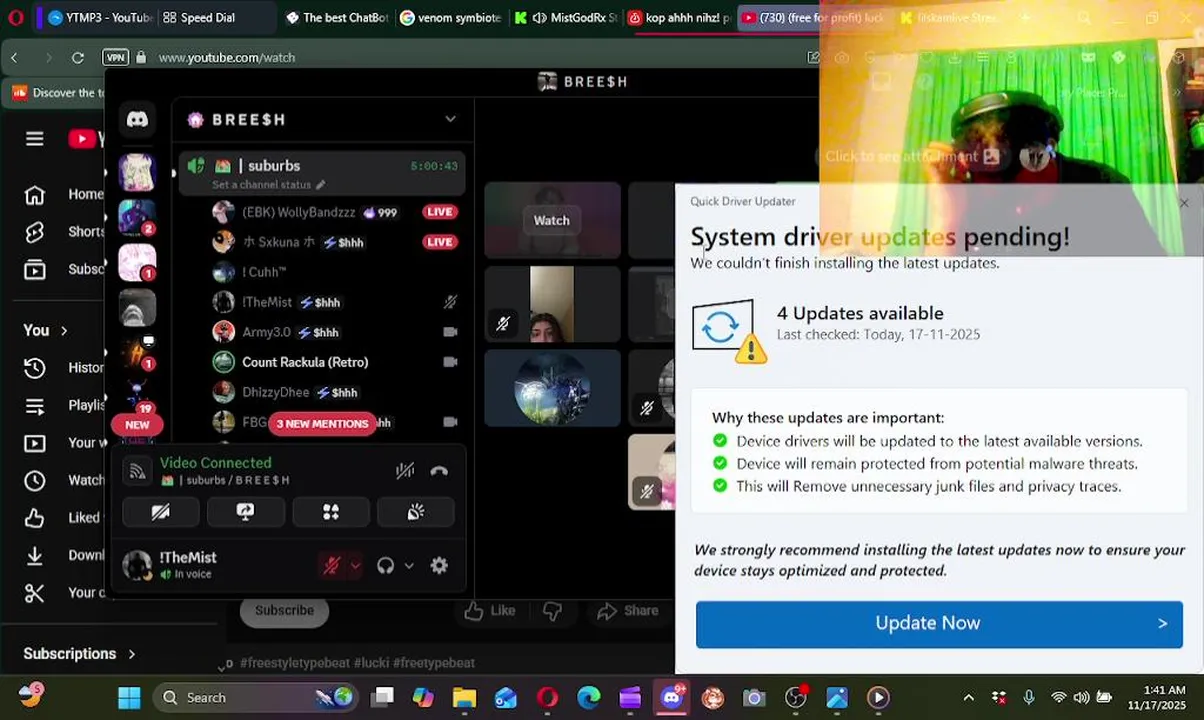
Task: Open Discord direct messages home icon
Action: [x=137, y=120]
